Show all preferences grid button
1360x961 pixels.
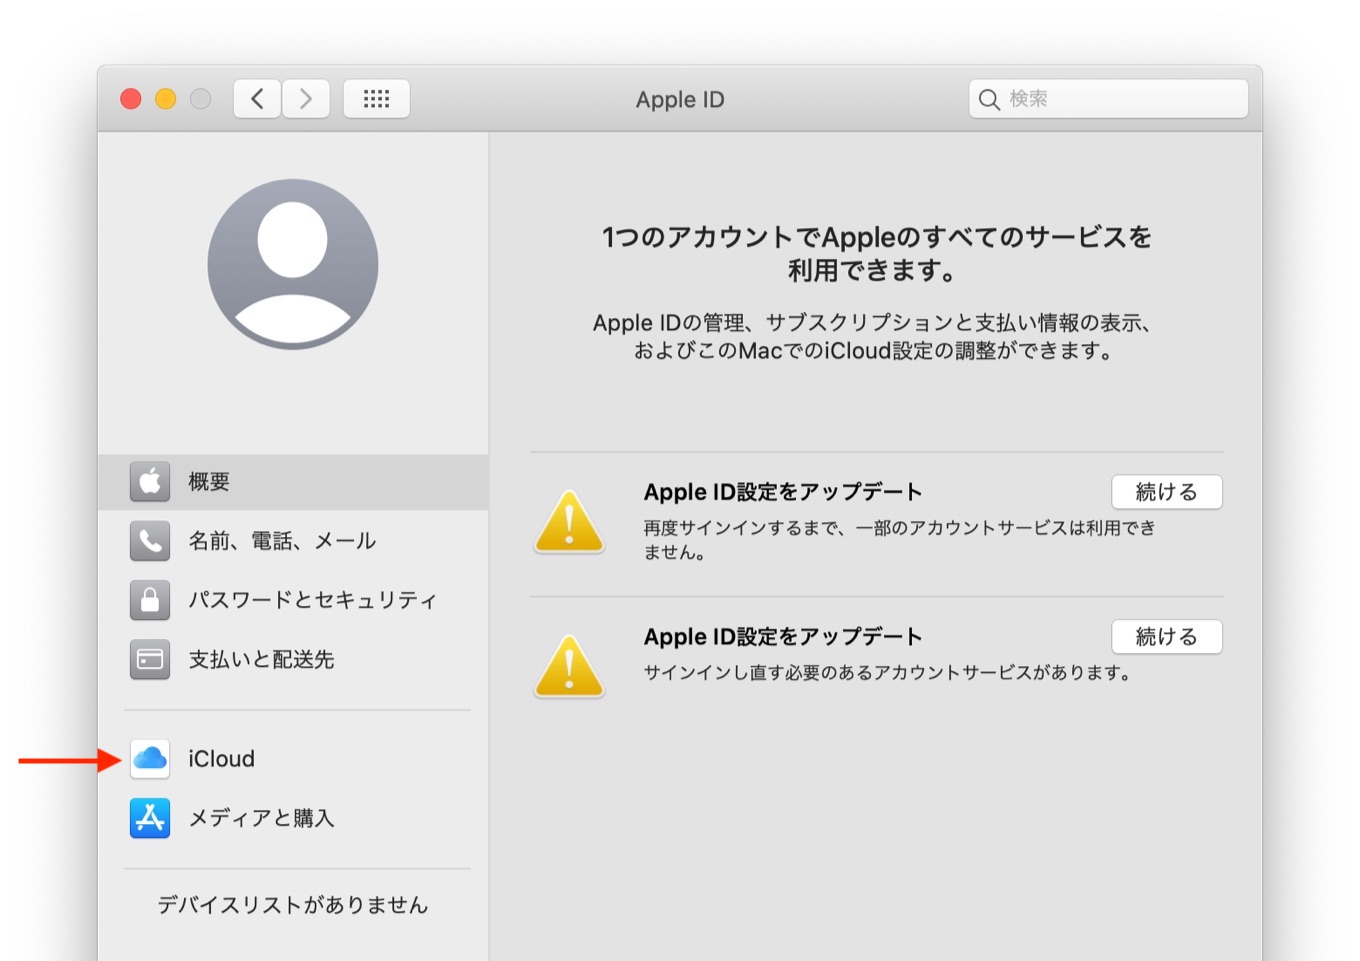376,99
